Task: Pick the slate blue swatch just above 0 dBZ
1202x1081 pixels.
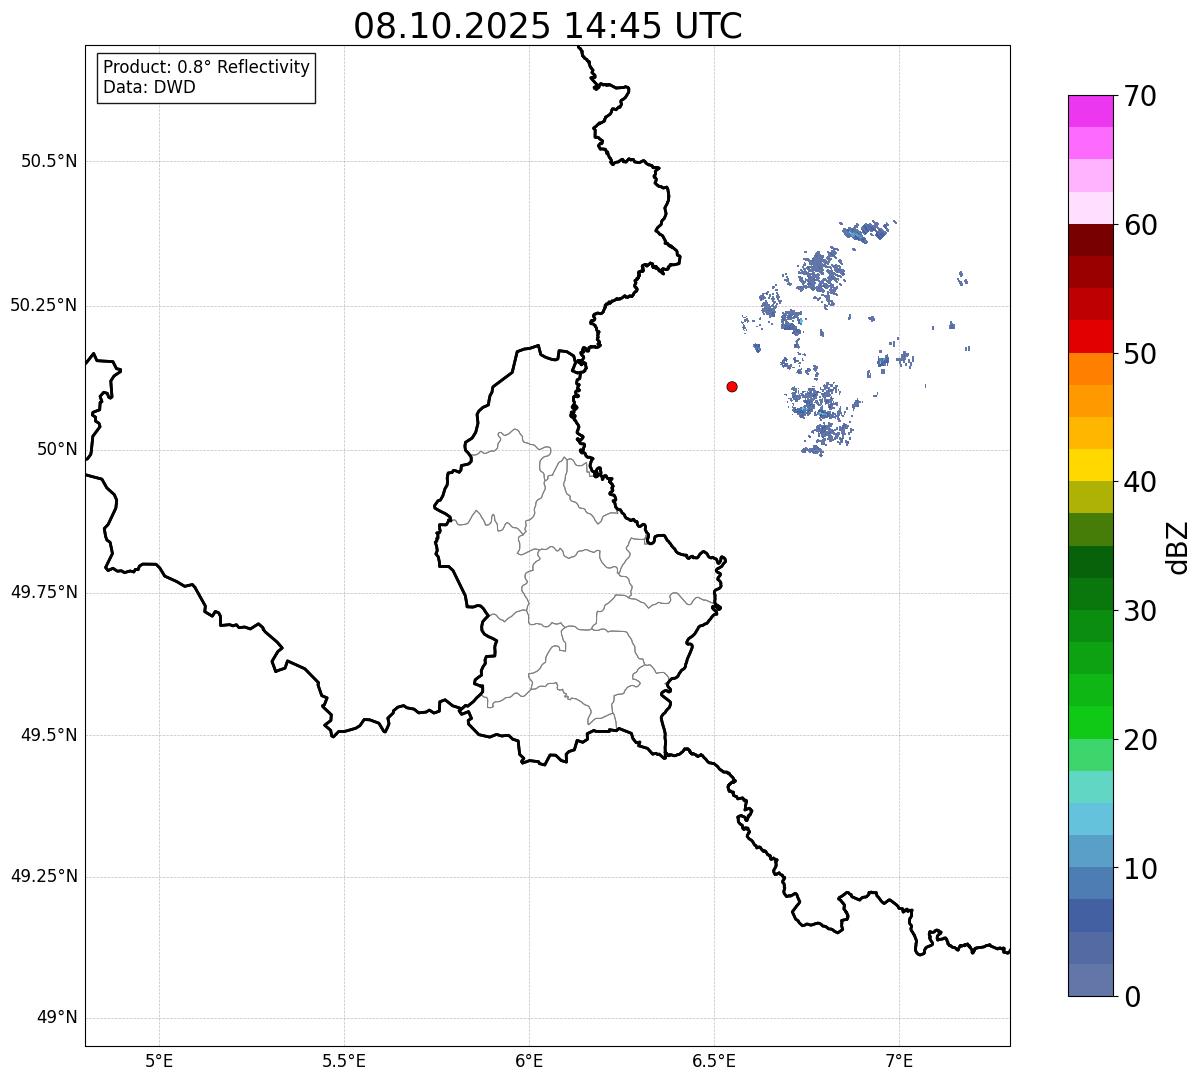Action: click(1090, 980)
